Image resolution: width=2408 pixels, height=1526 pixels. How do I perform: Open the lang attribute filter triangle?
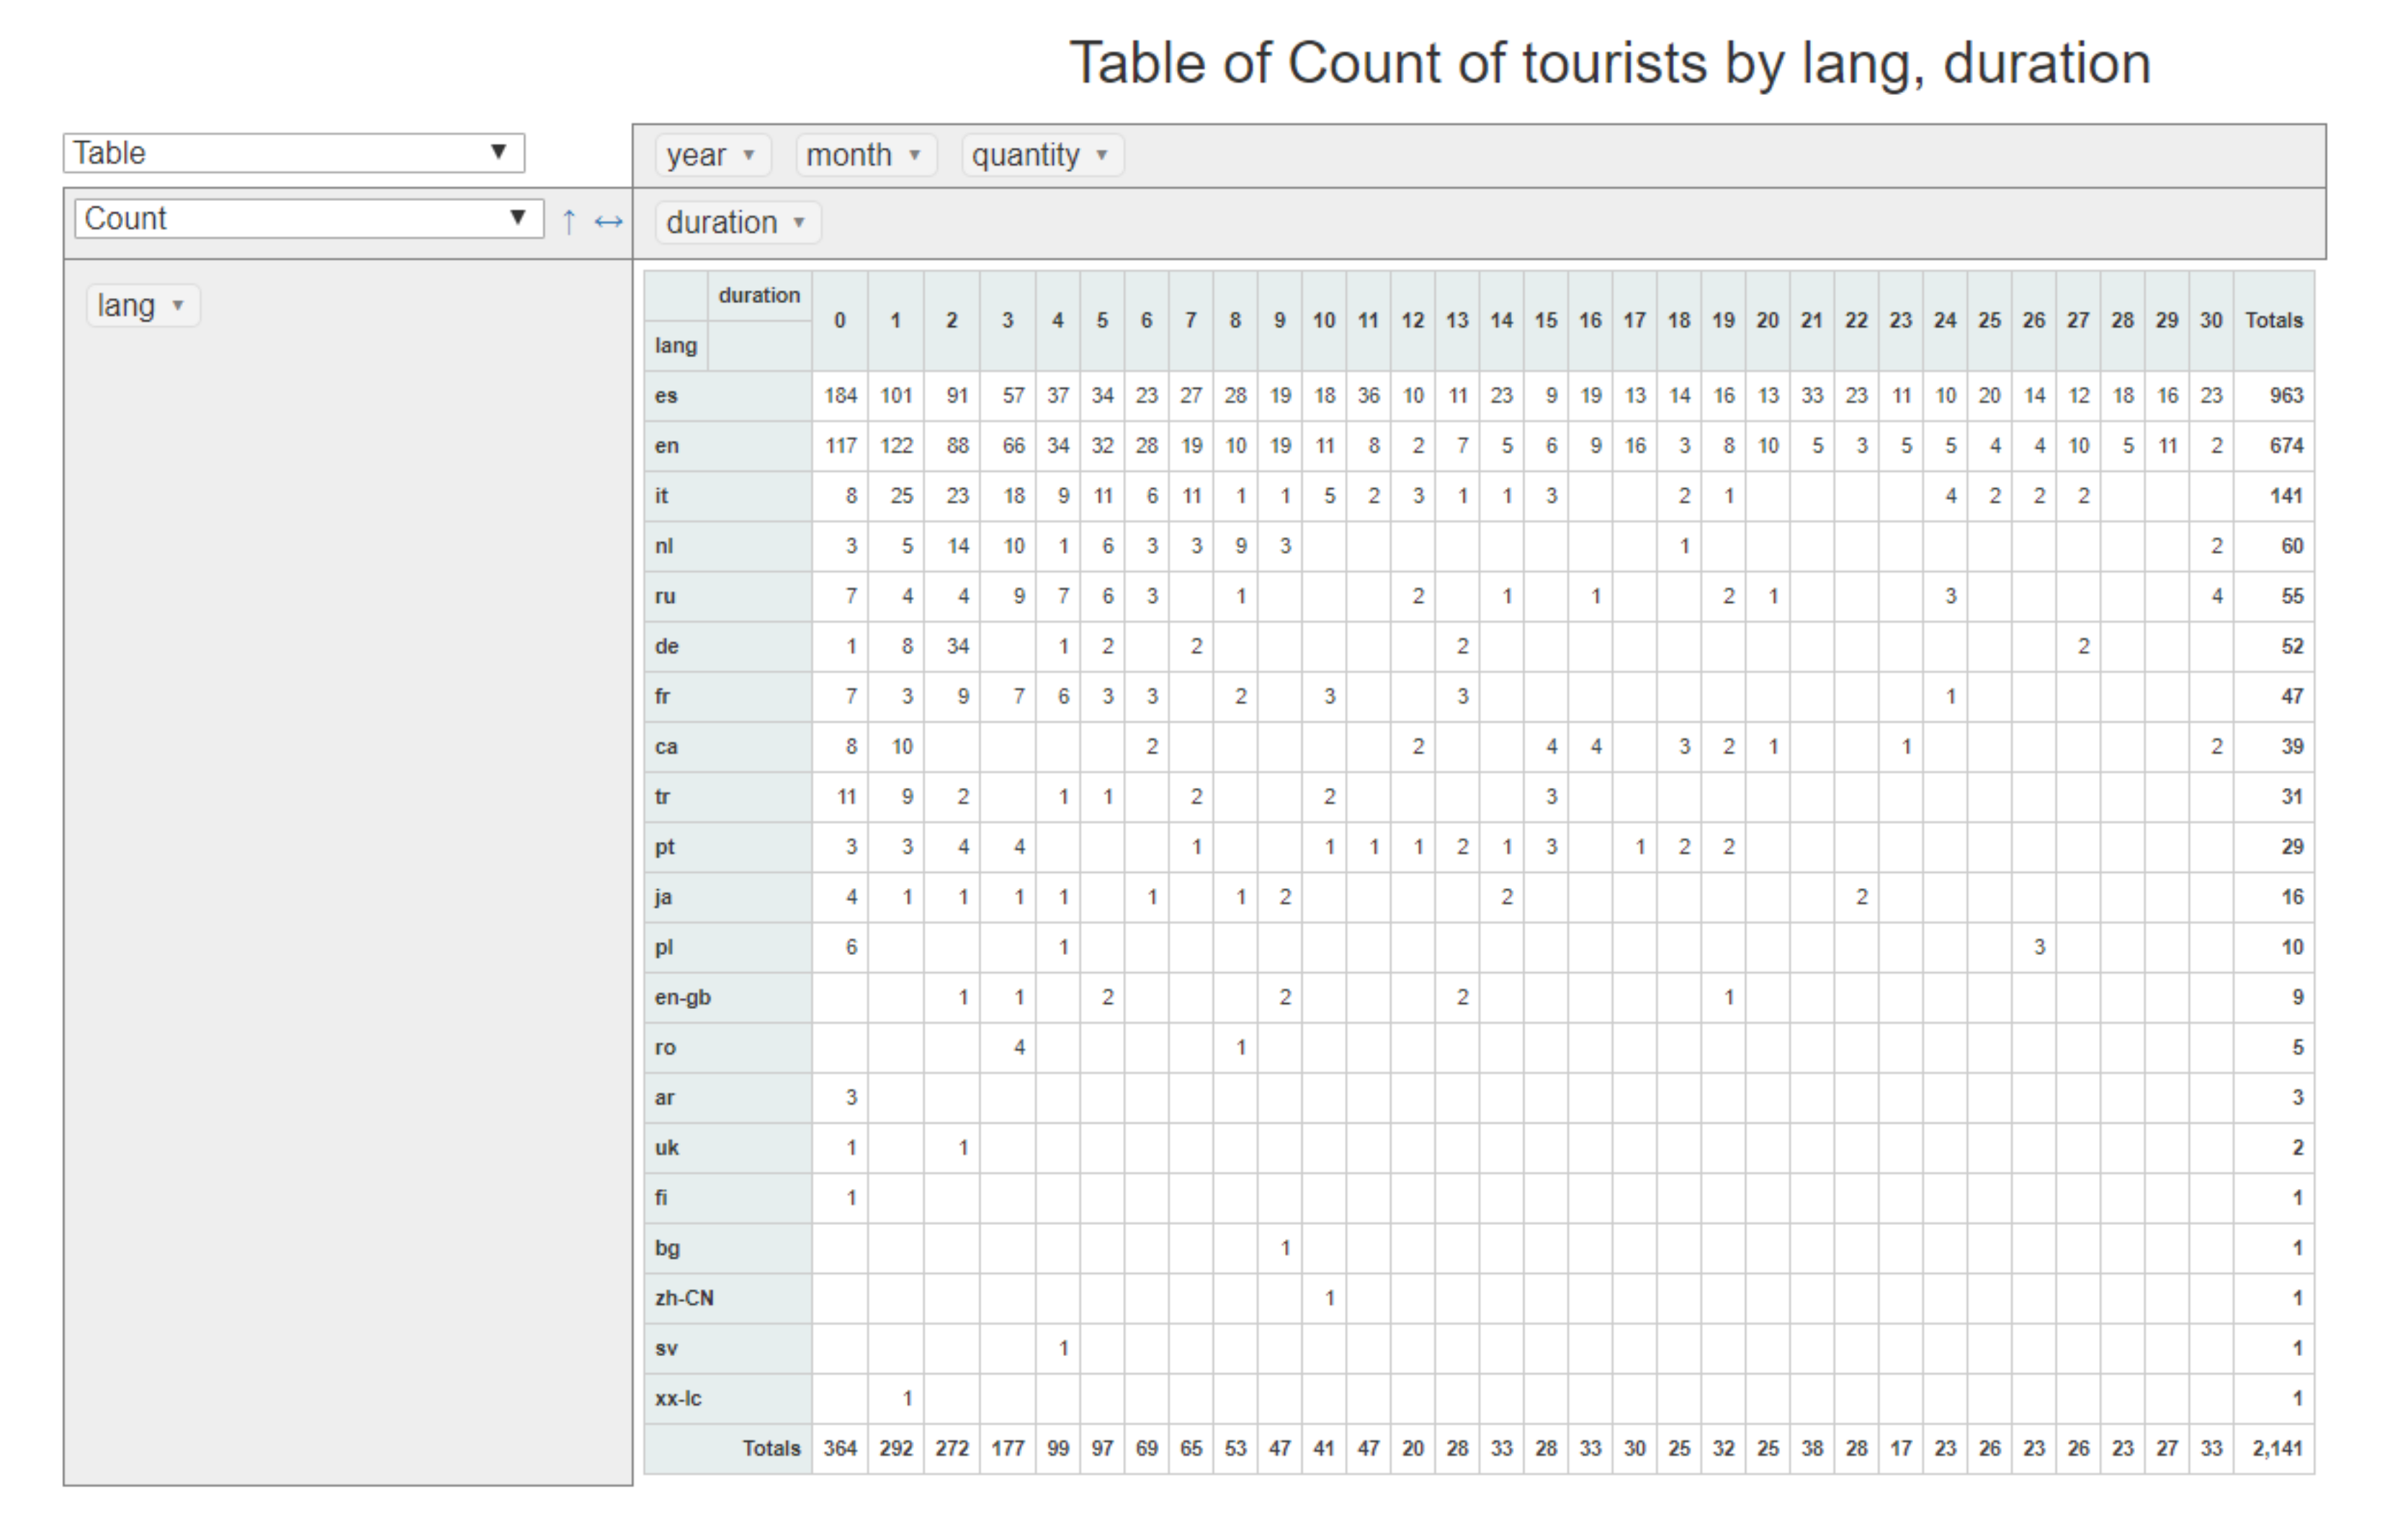pyautogui.click(x=178, y=306)
